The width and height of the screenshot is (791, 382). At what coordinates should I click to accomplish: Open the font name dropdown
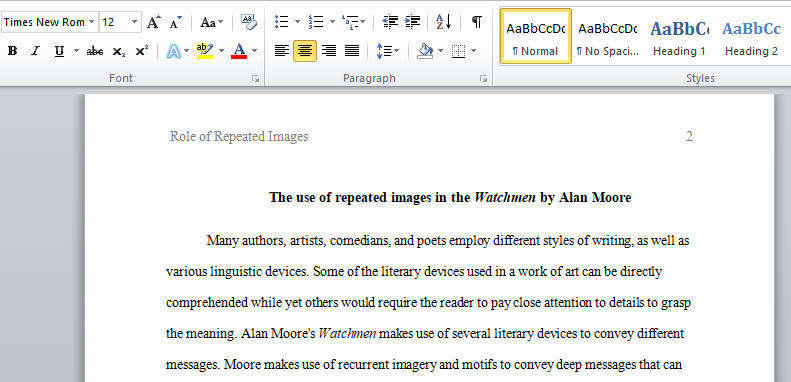pyautogui.click(x=91, y=22)
